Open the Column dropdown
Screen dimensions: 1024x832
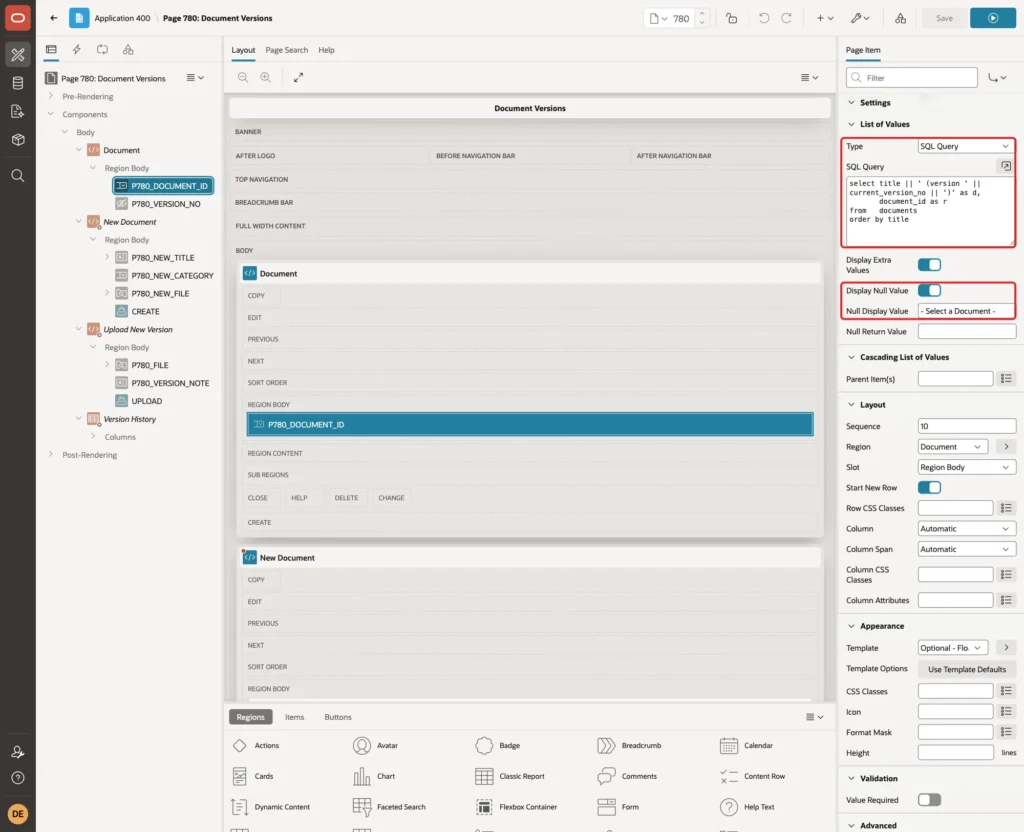[x=967, y=529]
